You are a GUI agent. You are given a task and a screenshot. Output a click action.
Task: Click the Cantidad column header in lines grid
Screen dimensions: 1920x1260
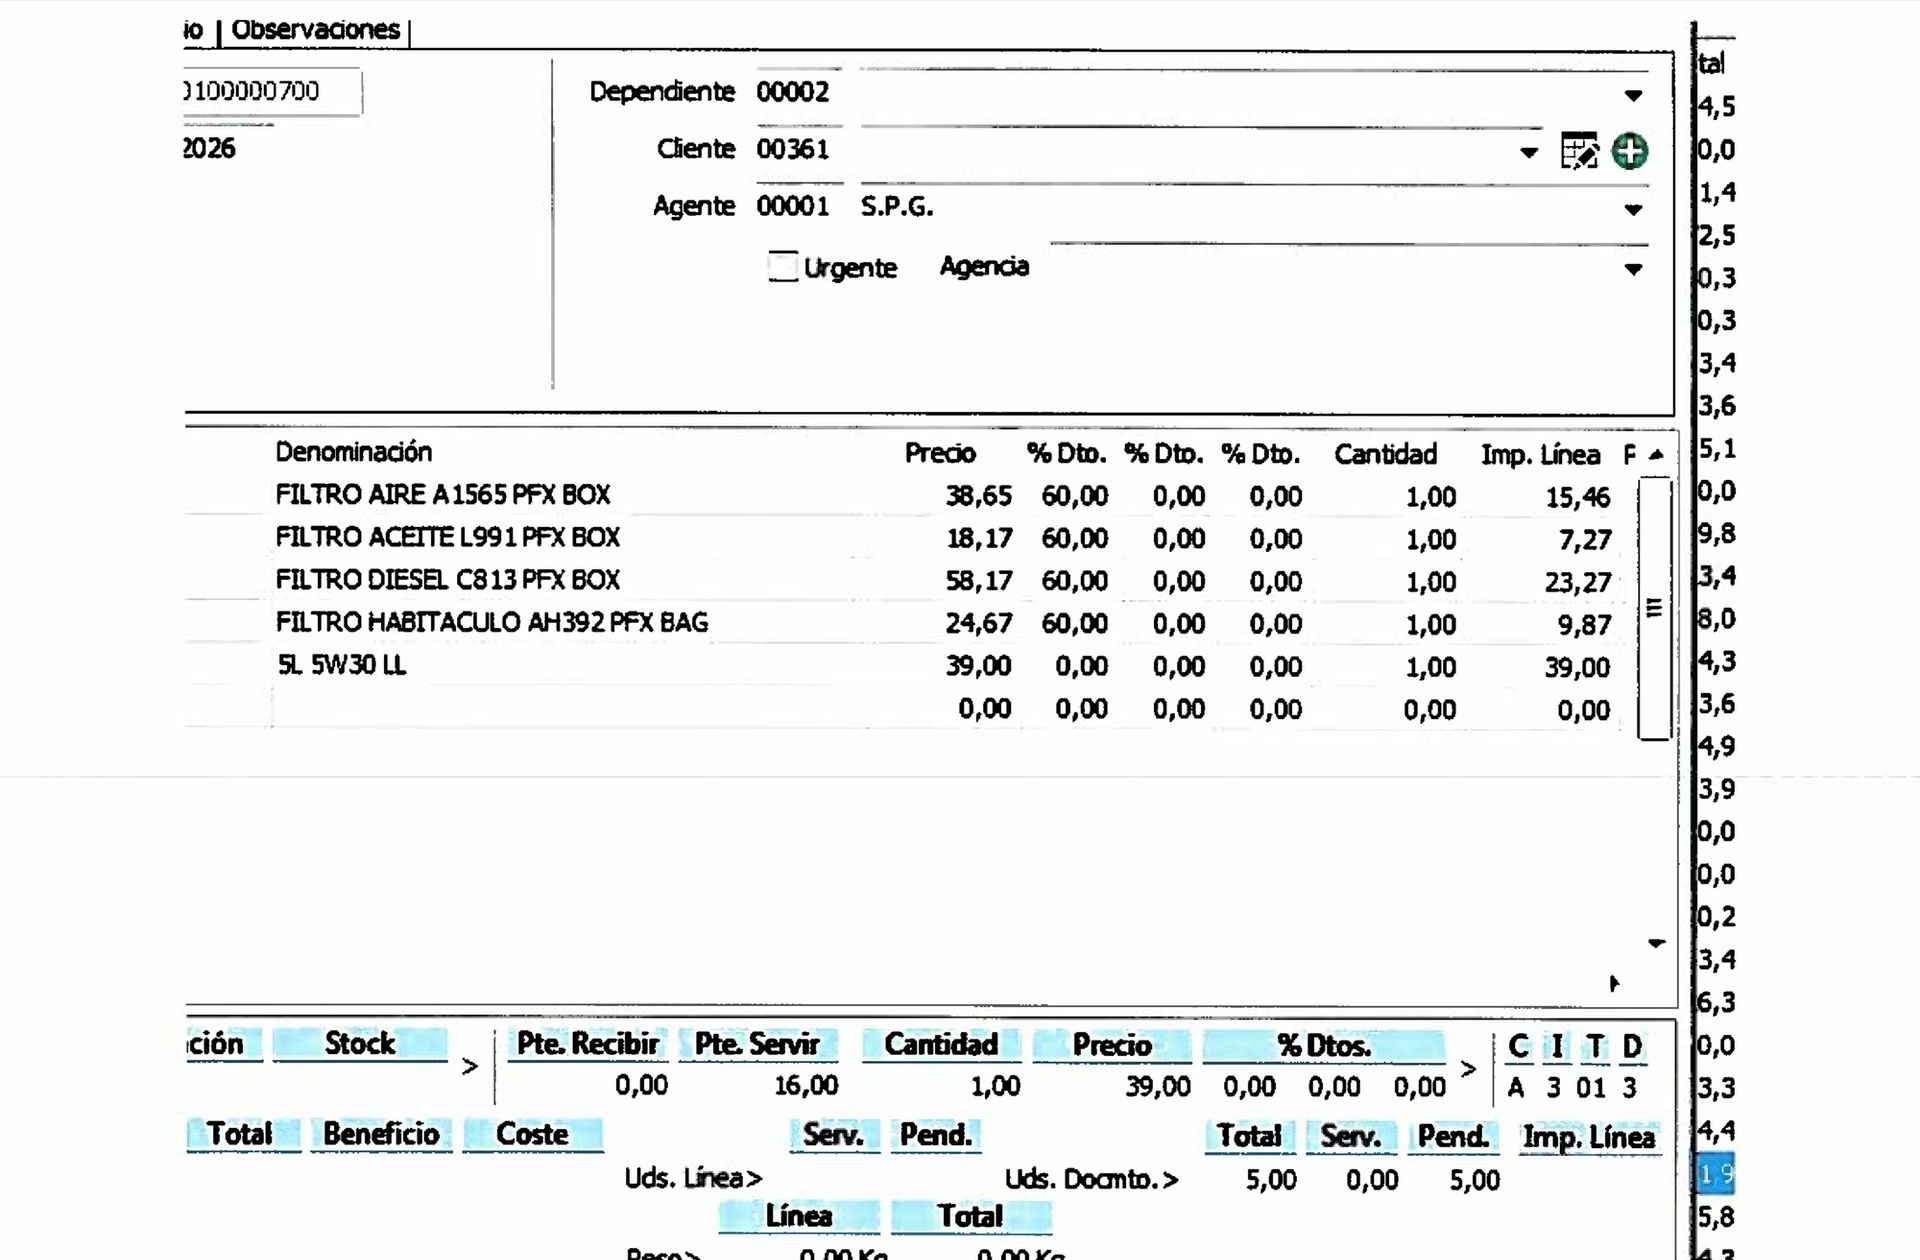[1385, 455]
